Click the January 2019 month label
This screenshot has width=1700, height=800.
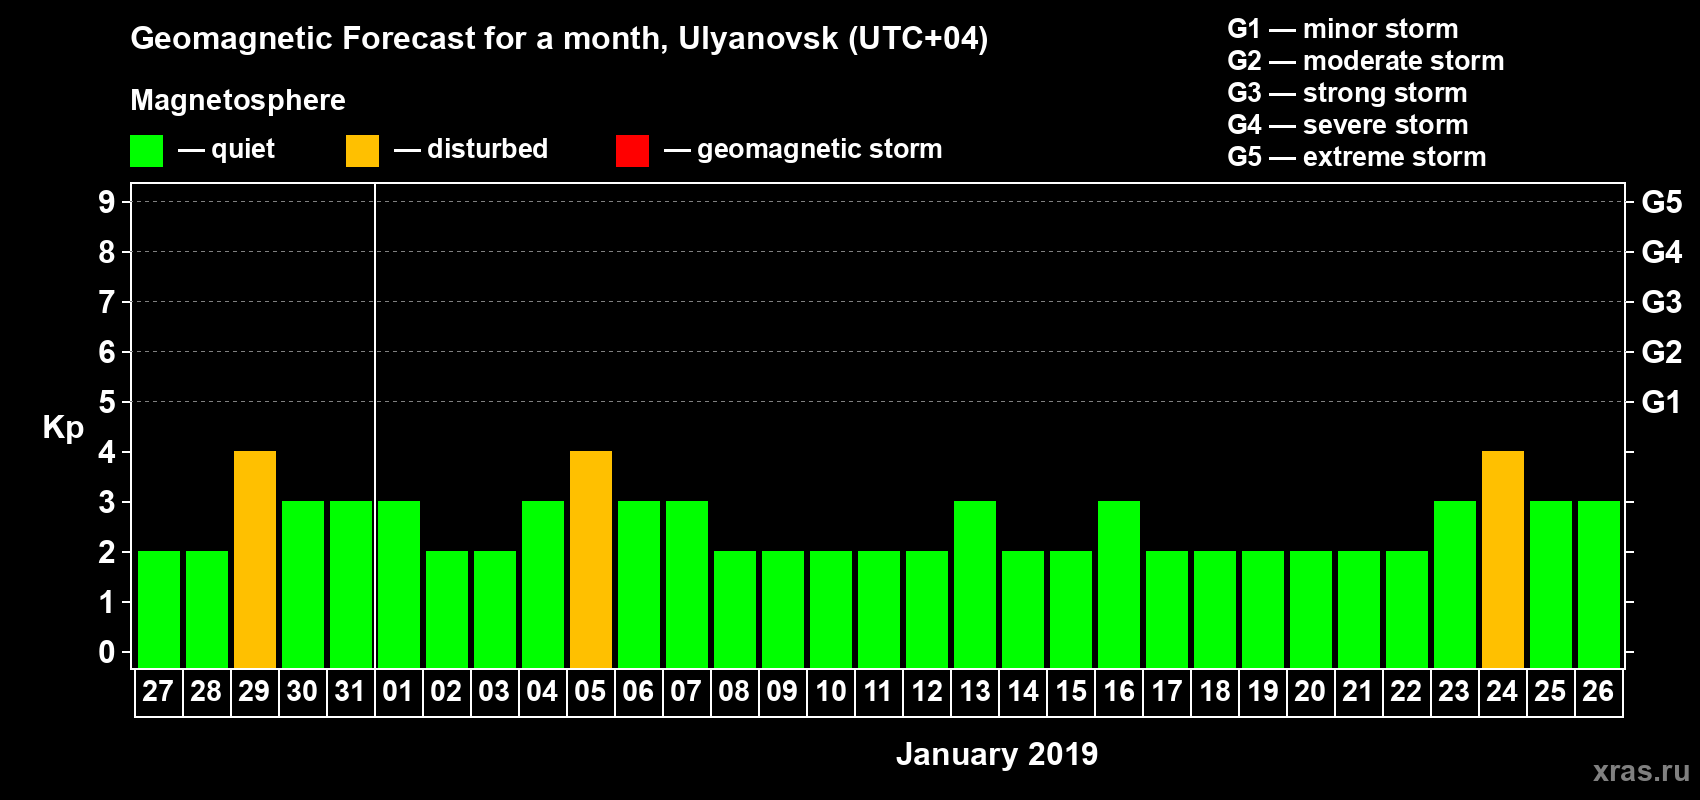[997, 754]
